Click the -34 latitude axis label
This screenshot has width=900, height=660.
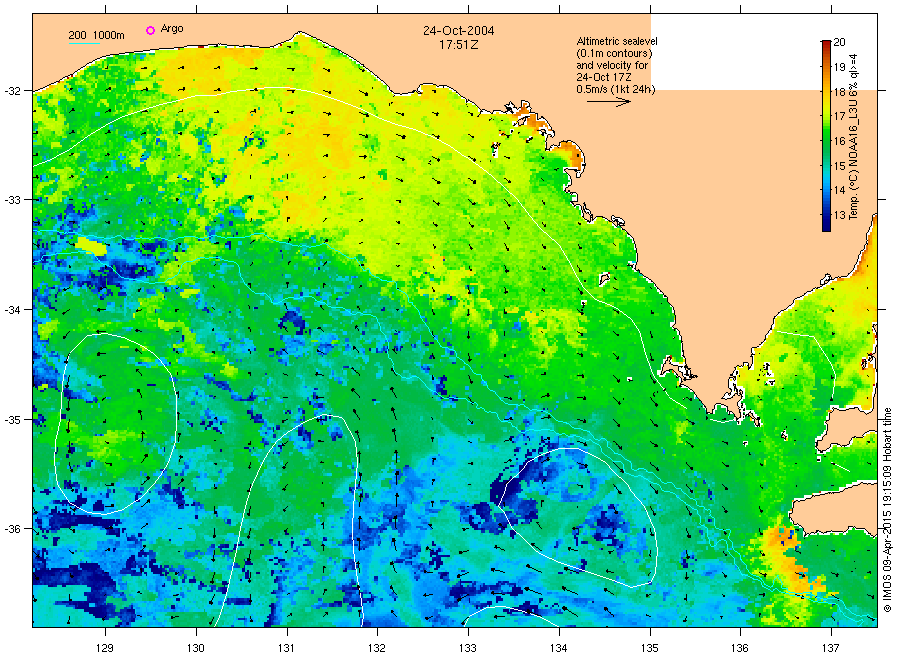12,309
